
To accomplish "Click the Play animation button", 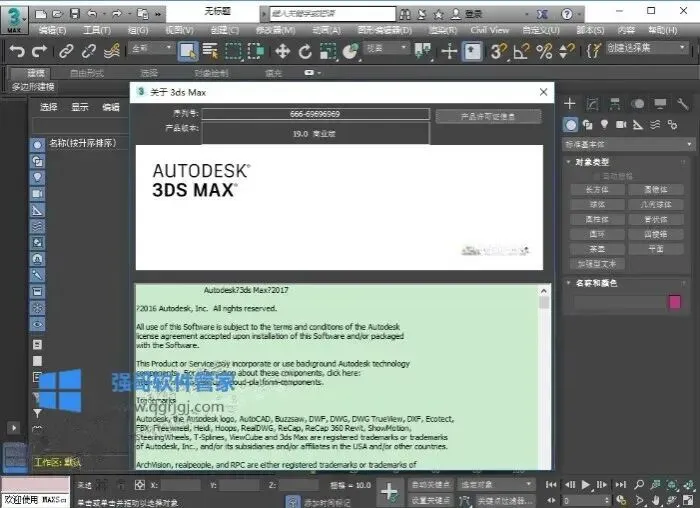I will click(586, 484).
